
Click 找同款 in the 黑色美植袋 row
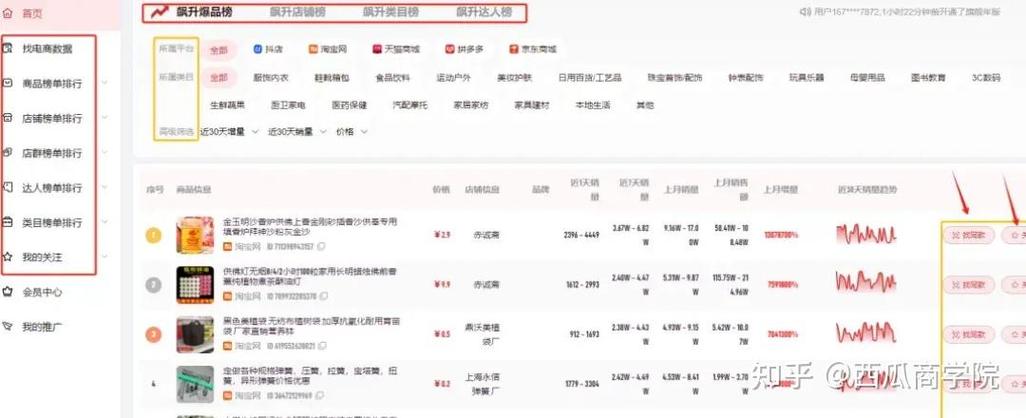tap(968, 334)
